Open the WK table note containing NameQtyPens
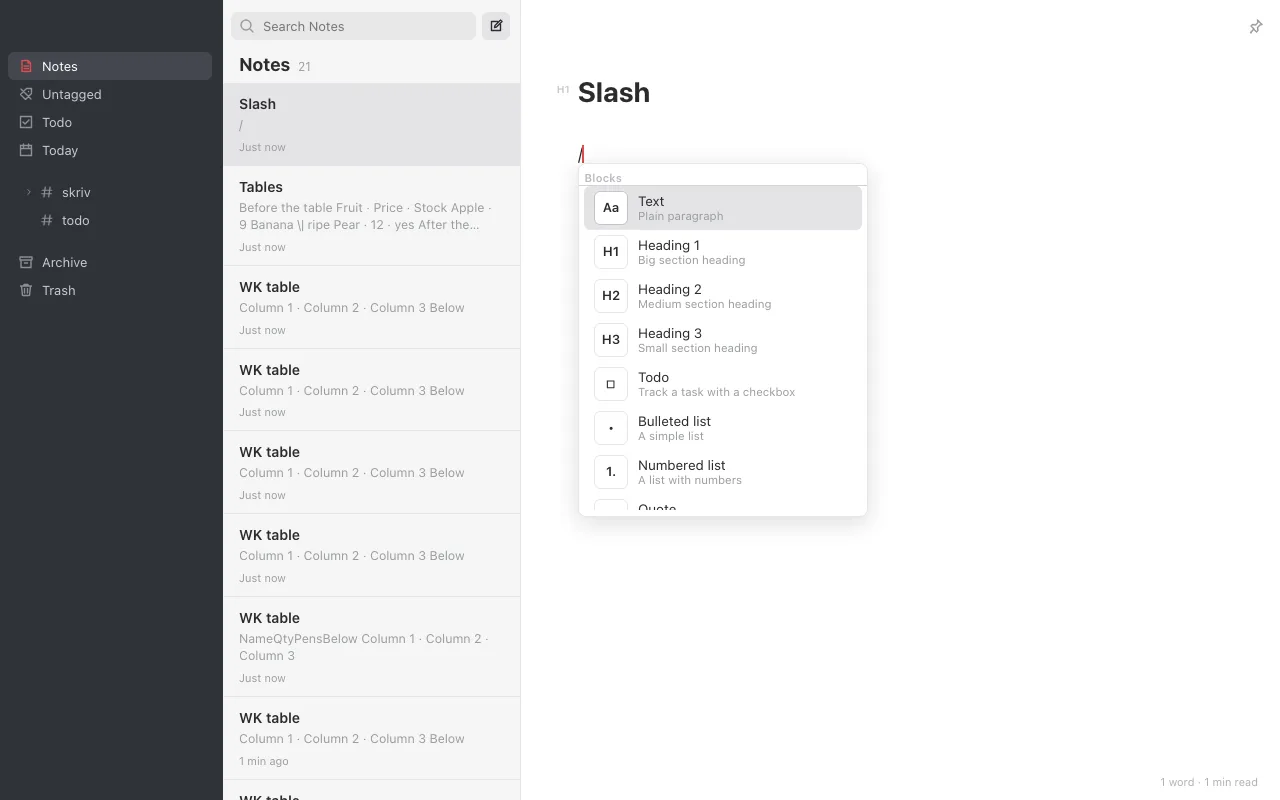The height and width of the screenshot is (800, 1280). click(x=371, y=647)
